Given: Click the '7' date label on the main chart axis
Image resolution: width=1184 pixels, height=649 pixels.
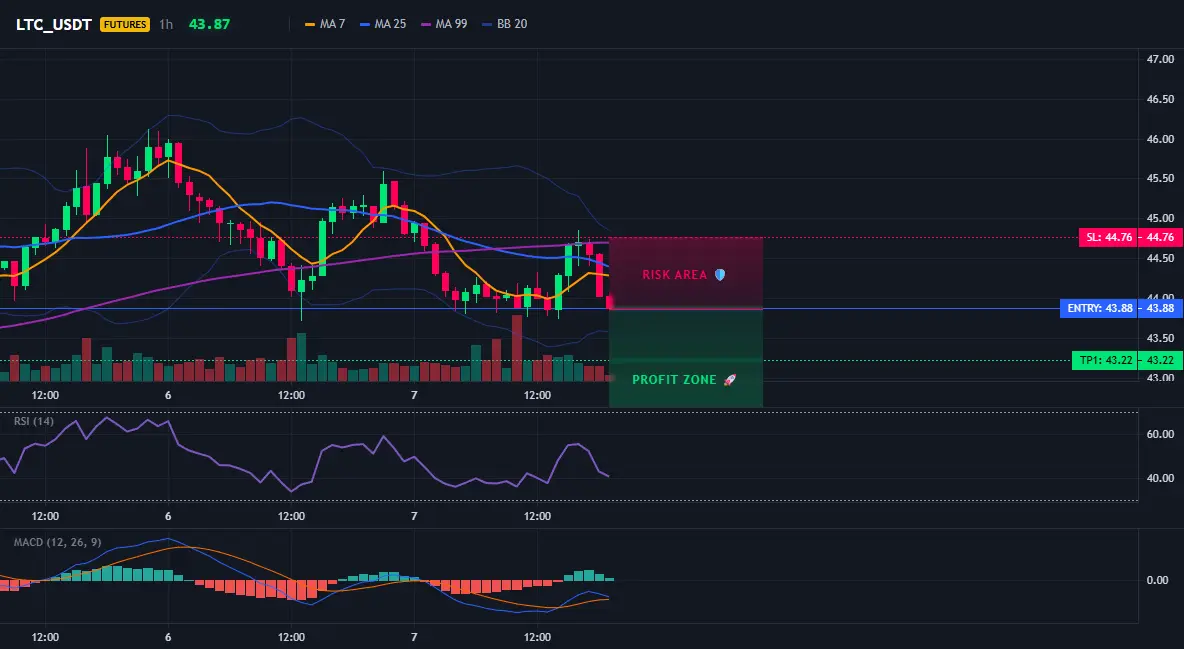Looking at the screenshot, I should click(x=414, y=395).
